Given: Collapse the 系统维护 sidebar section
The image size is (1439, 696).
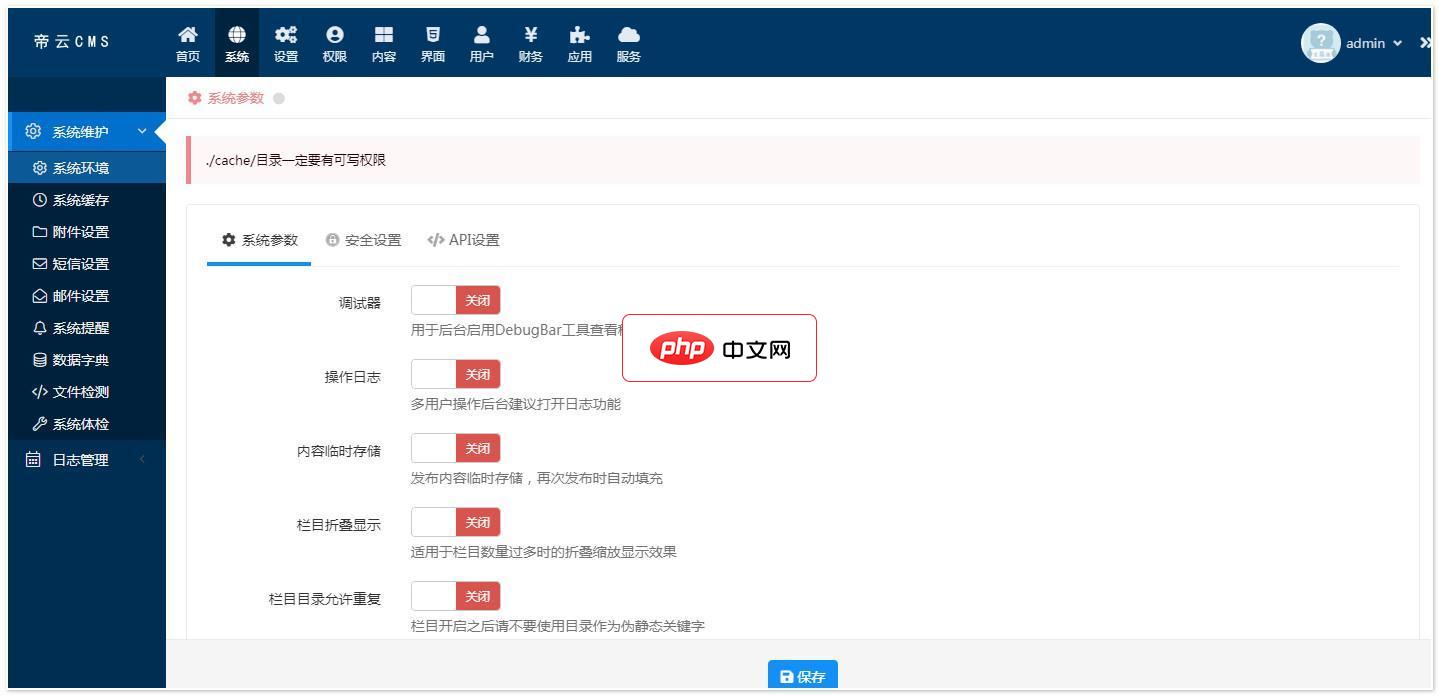Looking at the screenshot, I should 86,132.
